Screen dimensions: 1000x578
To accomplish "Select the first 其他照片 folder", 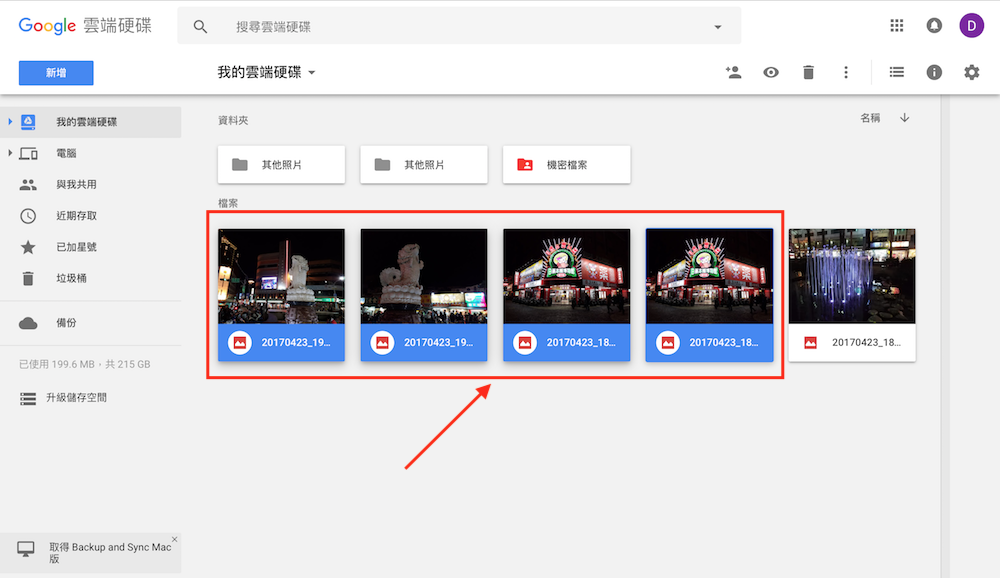I will click(281, 165).
